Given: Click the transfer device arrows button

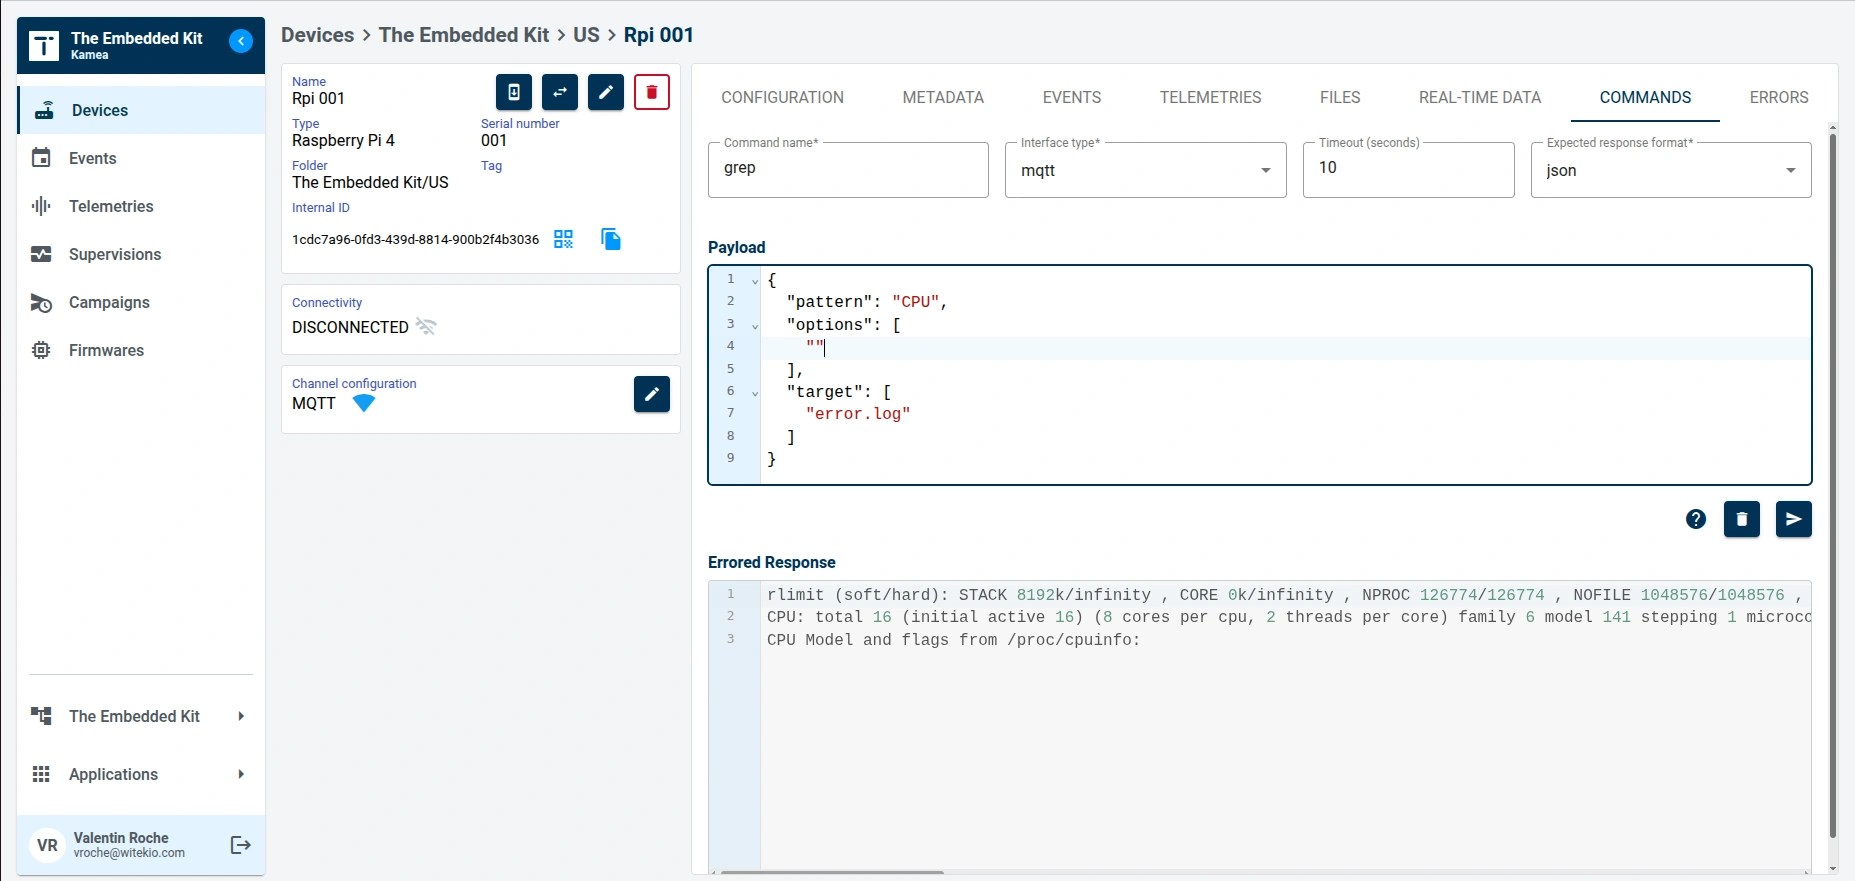Looking at the screenshot, I should point(560,92).
